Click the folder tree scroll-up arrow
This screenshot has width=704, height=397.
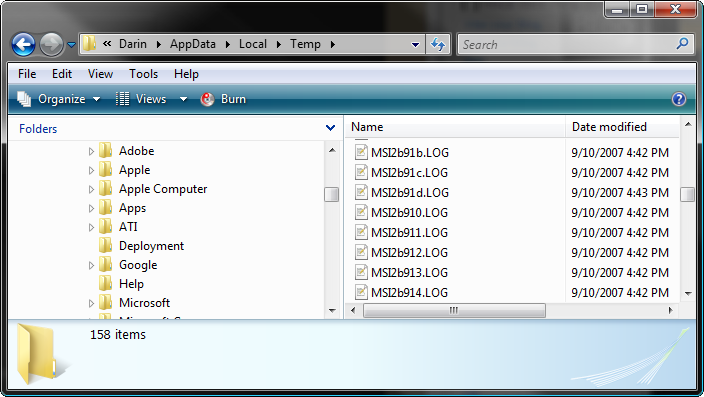point(332,150)
